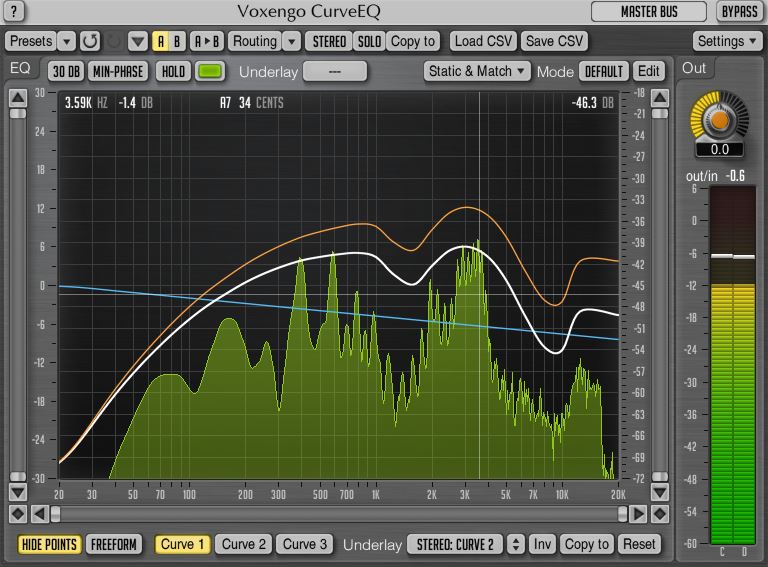The width and height of the screenshot is (768, 567).
Task: Click the DEFAULT spectrum mode selector
Action: (604, 71)
